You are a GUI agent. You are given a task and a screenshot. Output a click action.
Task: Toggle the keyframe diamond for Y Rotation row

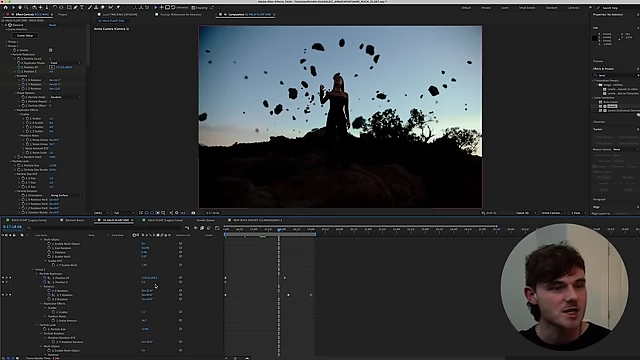point(7,295)
